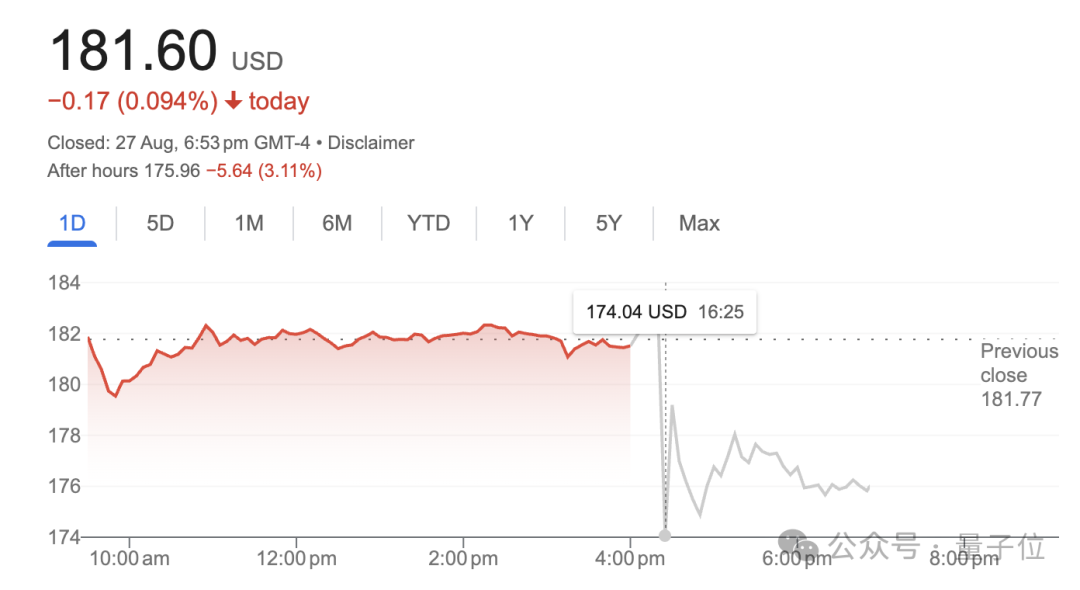View the 5Y chart range

pos(609,223)
